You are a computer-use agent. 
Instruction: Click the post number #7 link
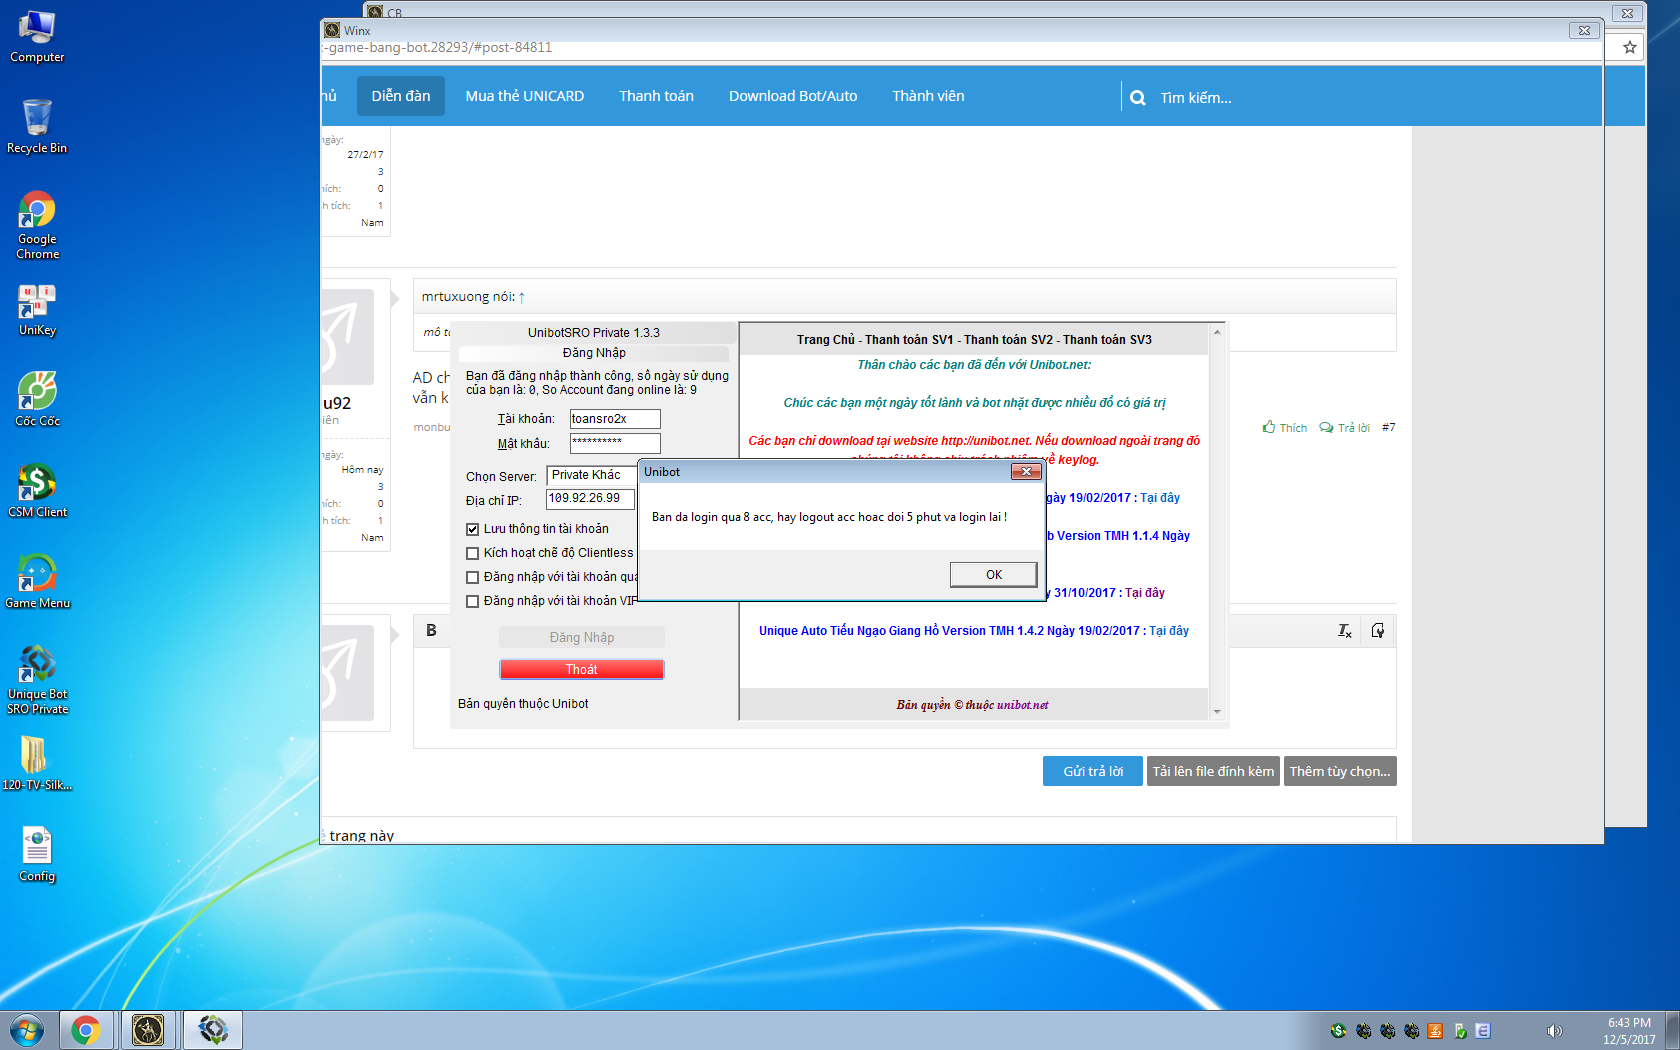coord(1388,427)
